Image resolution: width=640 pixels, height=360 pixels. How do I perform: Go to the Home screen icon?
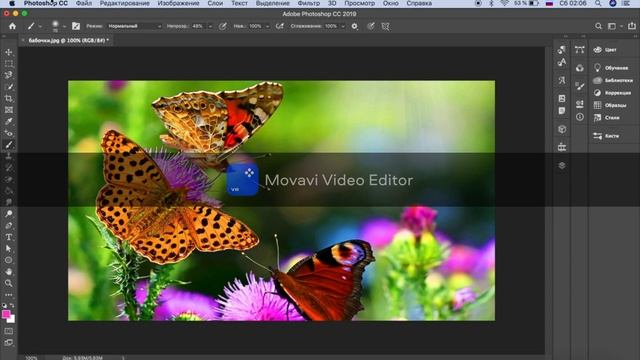[x=12, y=26]
